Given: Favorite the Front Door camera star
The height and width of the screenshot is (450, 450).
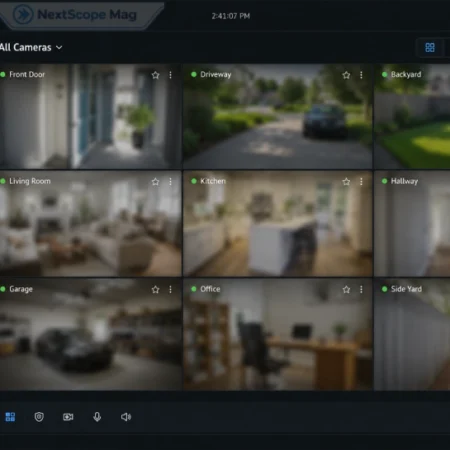Looking at the screenshot, I should pyautogui.click(x=155, y=75).
